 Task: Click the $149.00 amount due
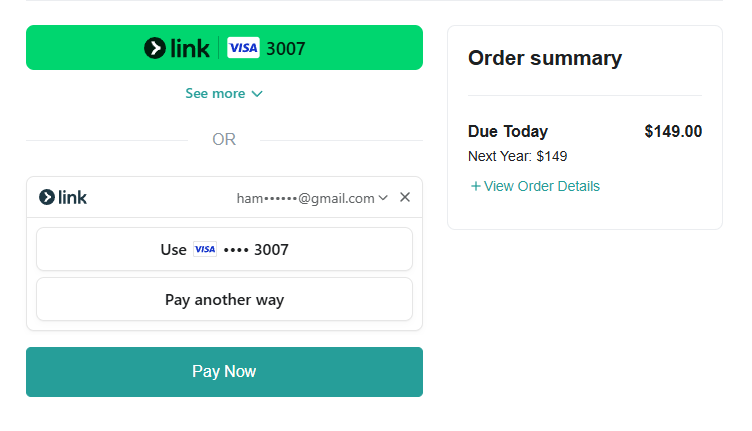[673, 131]
